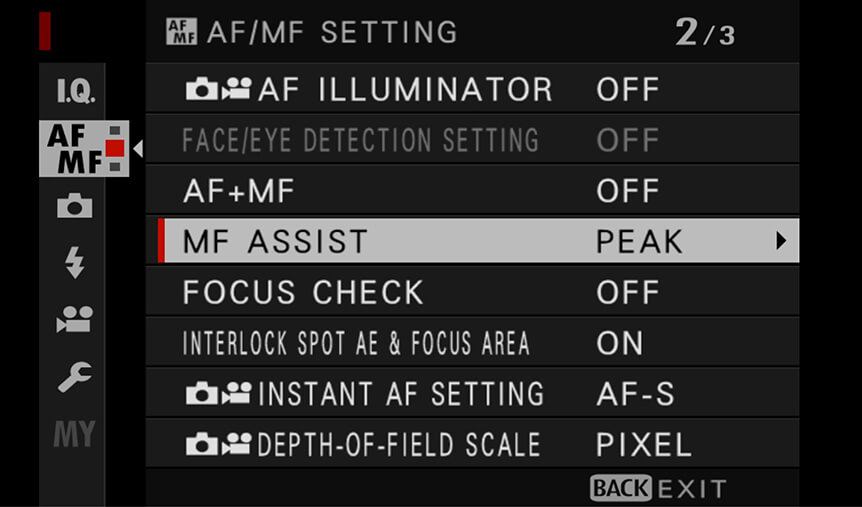Open the movie settings camcorder icon
Image resolution: width=862 pixels, height=507 pixels.
tap(75, 319)
